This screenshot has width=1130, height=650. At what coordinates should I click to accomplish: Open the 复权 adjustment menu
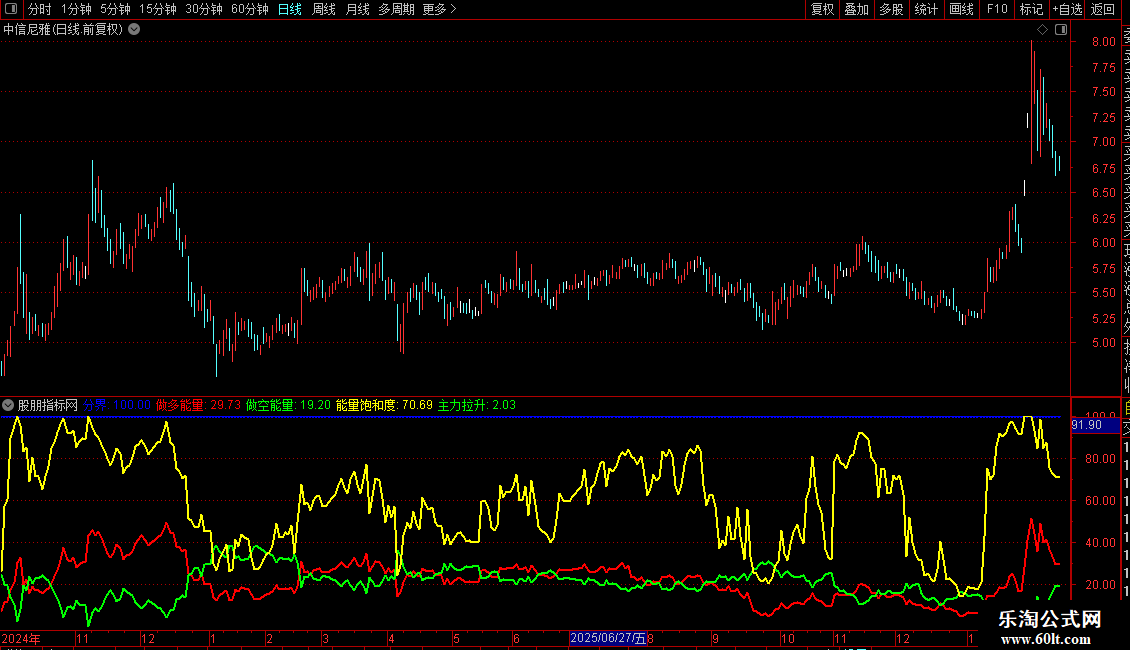click(x=822, y=9)
